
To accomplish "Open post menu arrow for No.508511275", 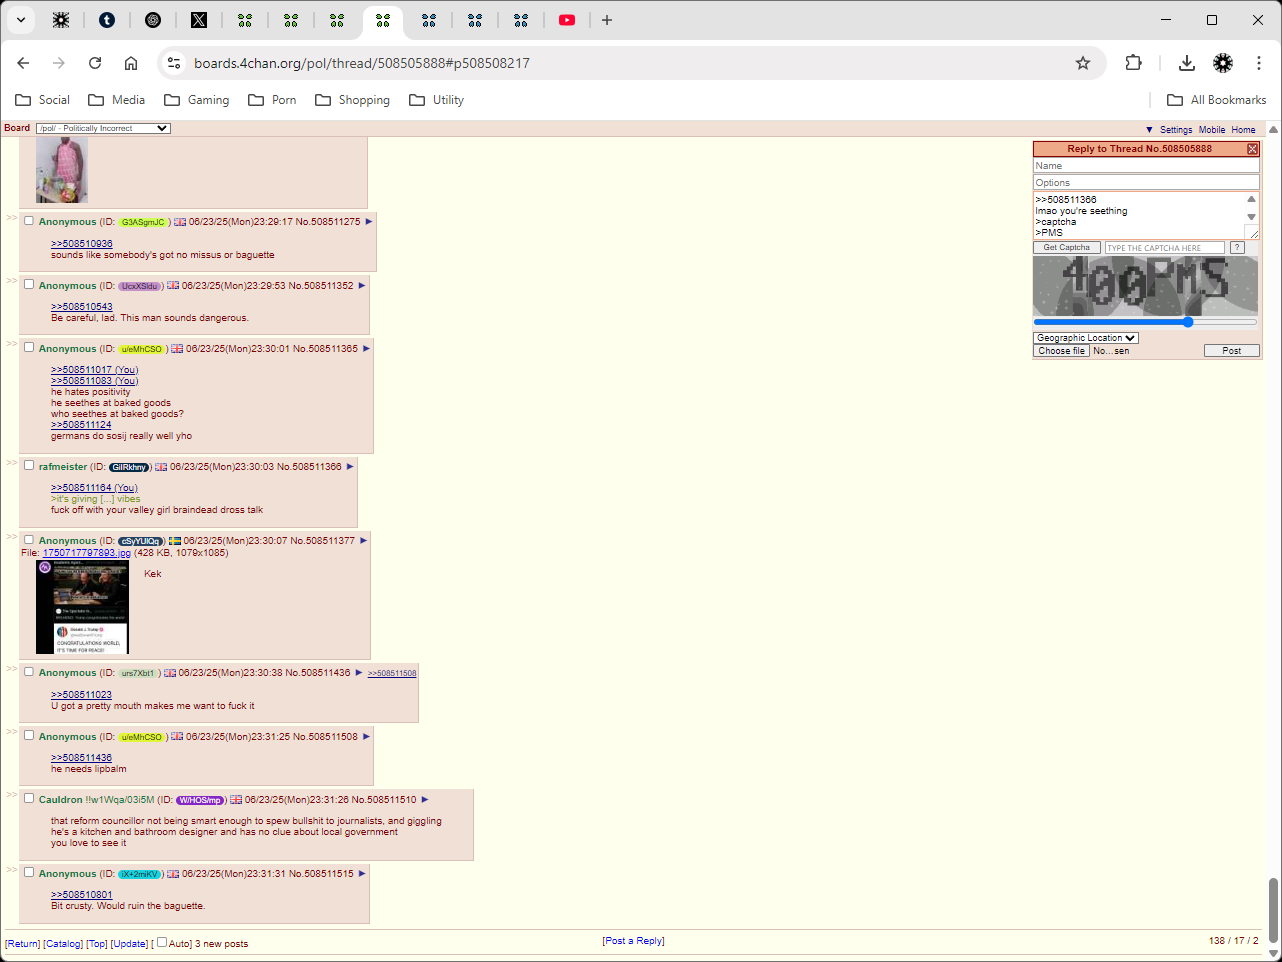I will click(x=369, y=222).
